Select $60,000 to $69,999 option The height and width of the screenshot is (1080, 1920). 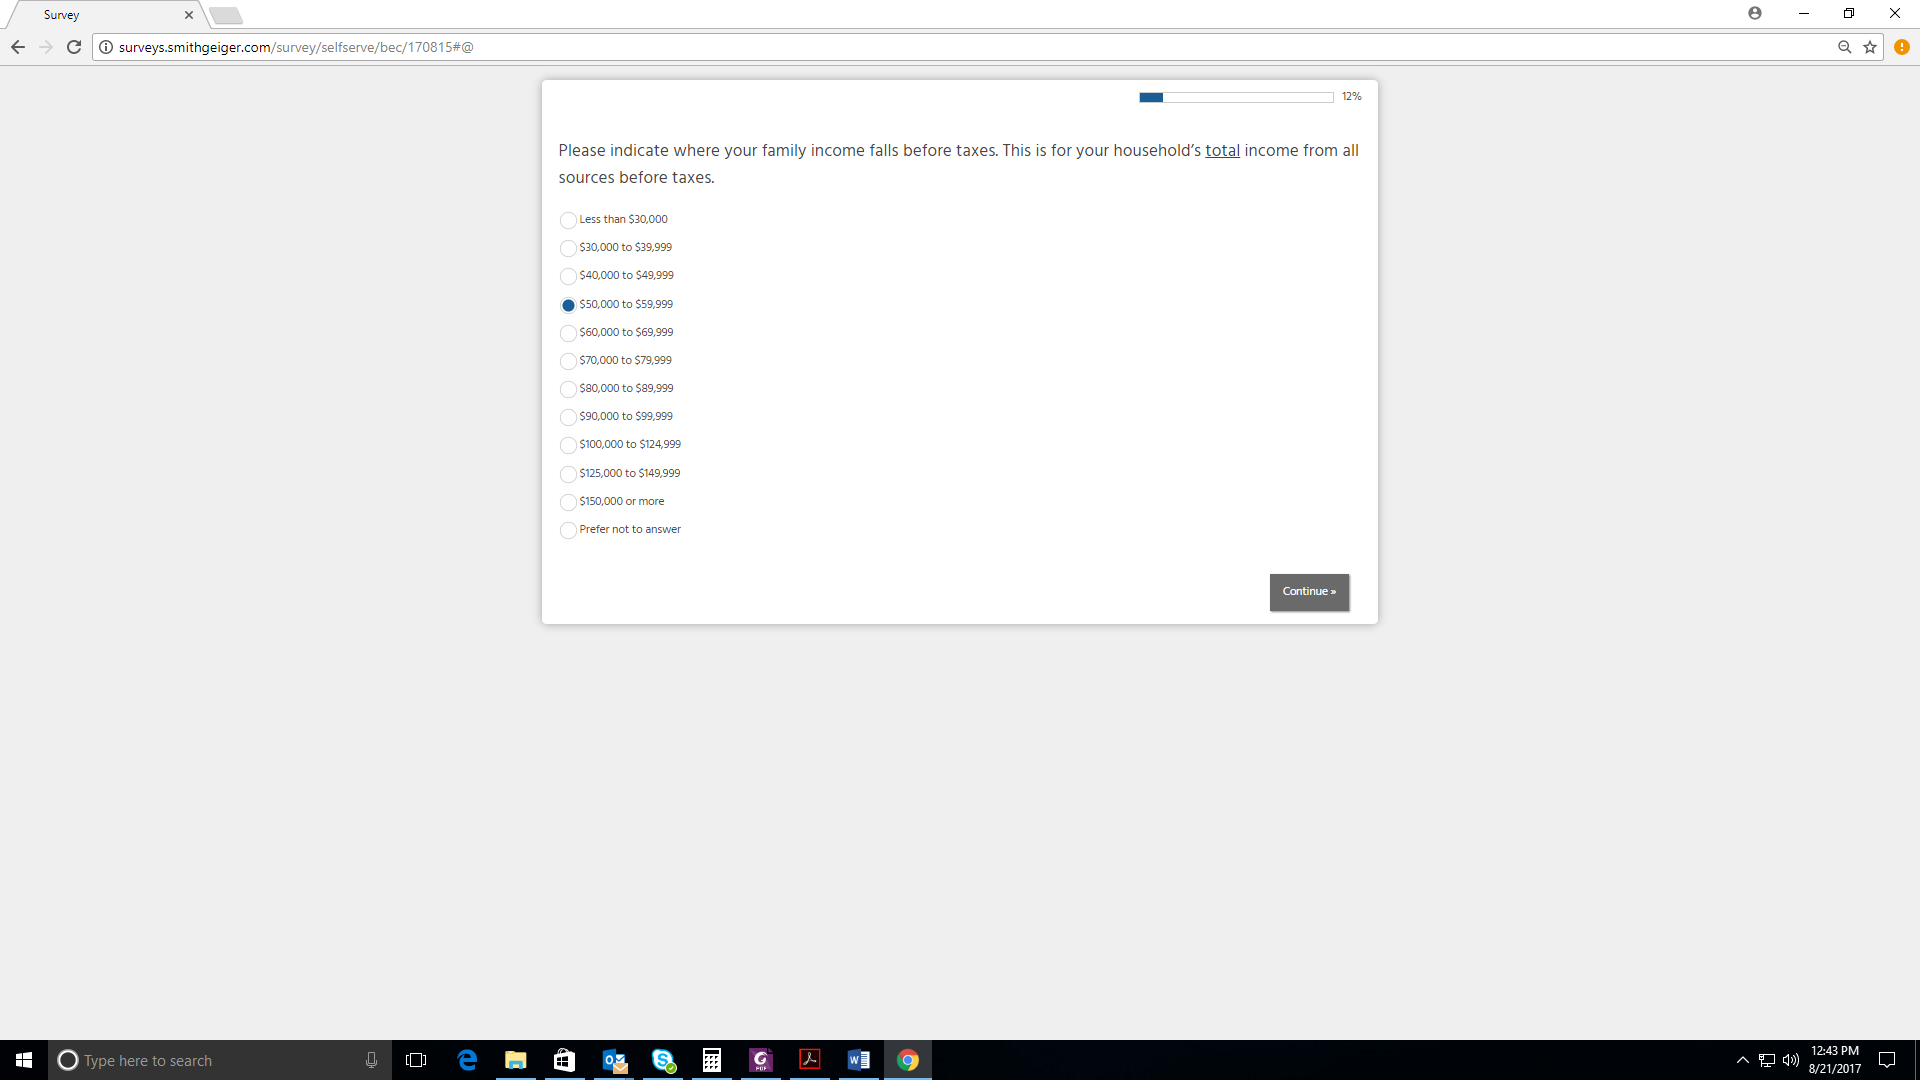point(568,333)
